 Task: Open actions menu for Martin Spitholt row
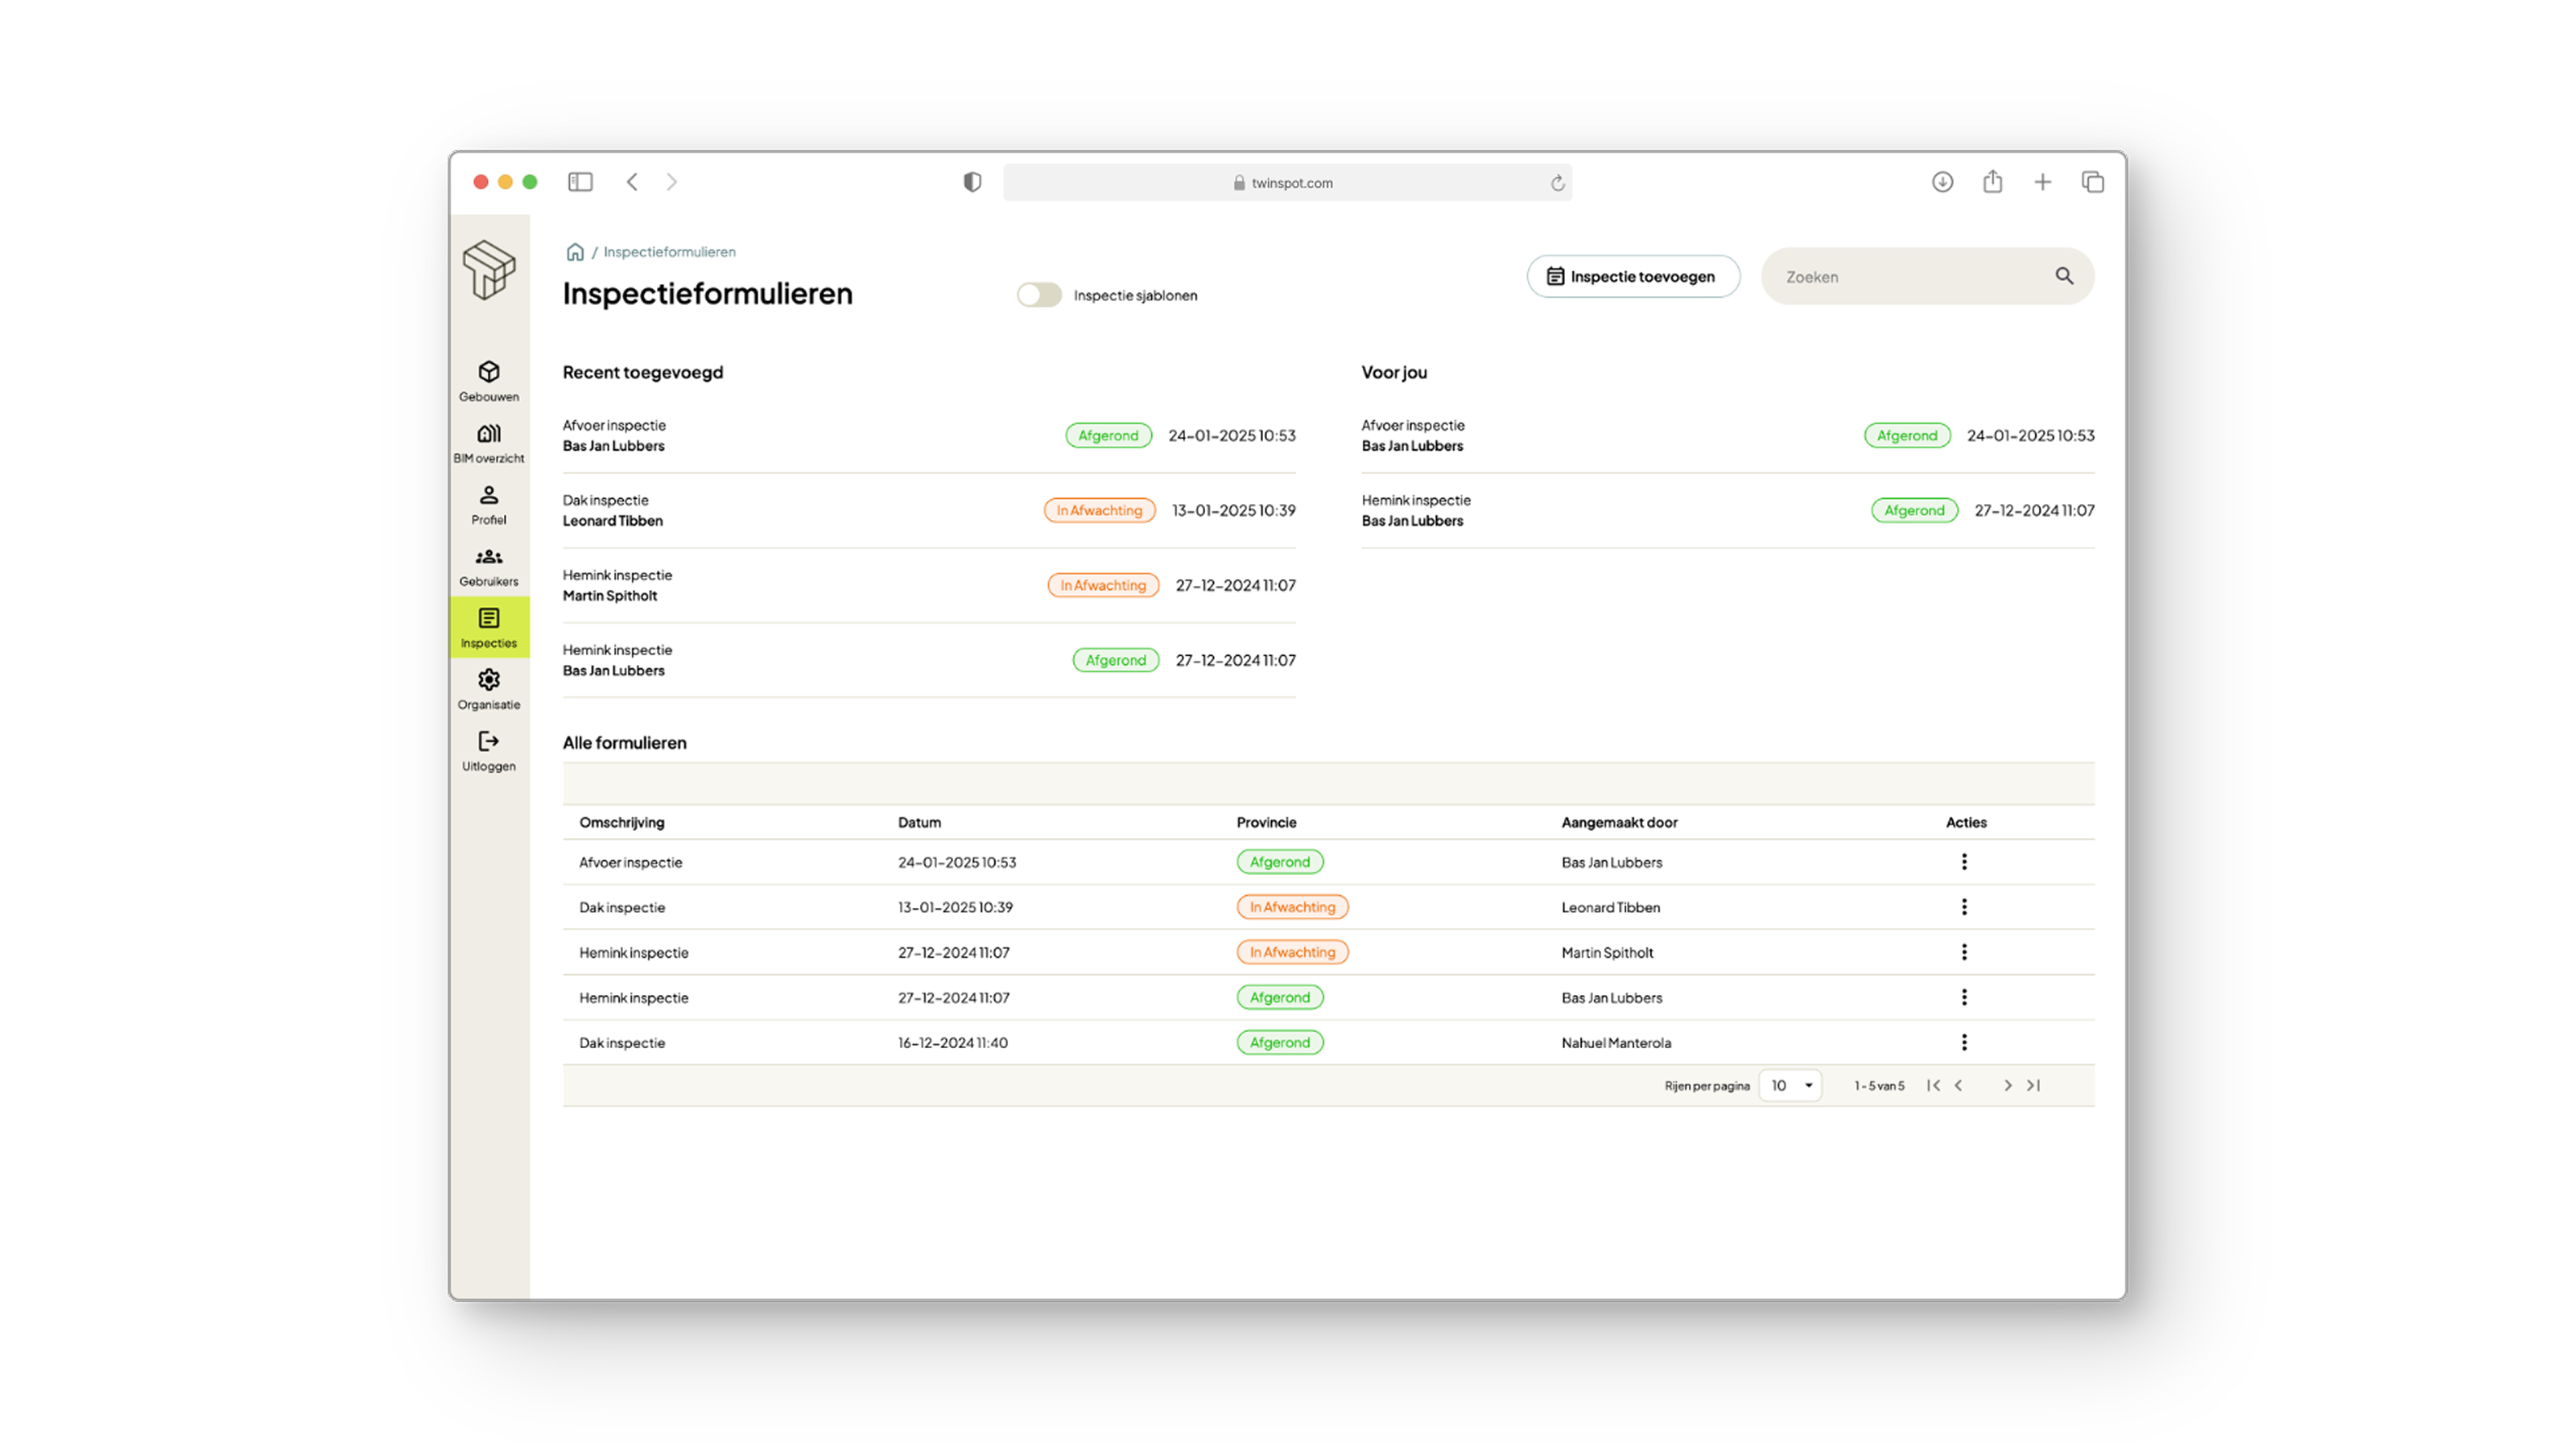pos(1964,952)
